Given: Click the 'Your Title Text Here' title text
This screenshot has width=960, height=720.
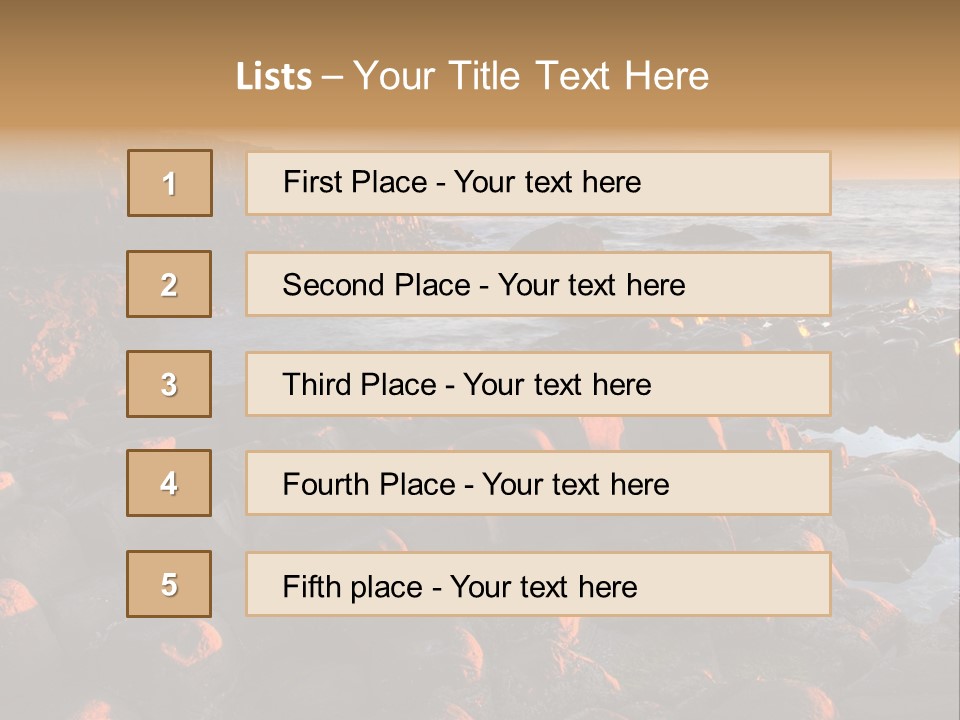Looking at the screenshot, I should pyautogui.click(x=531, y=77).
